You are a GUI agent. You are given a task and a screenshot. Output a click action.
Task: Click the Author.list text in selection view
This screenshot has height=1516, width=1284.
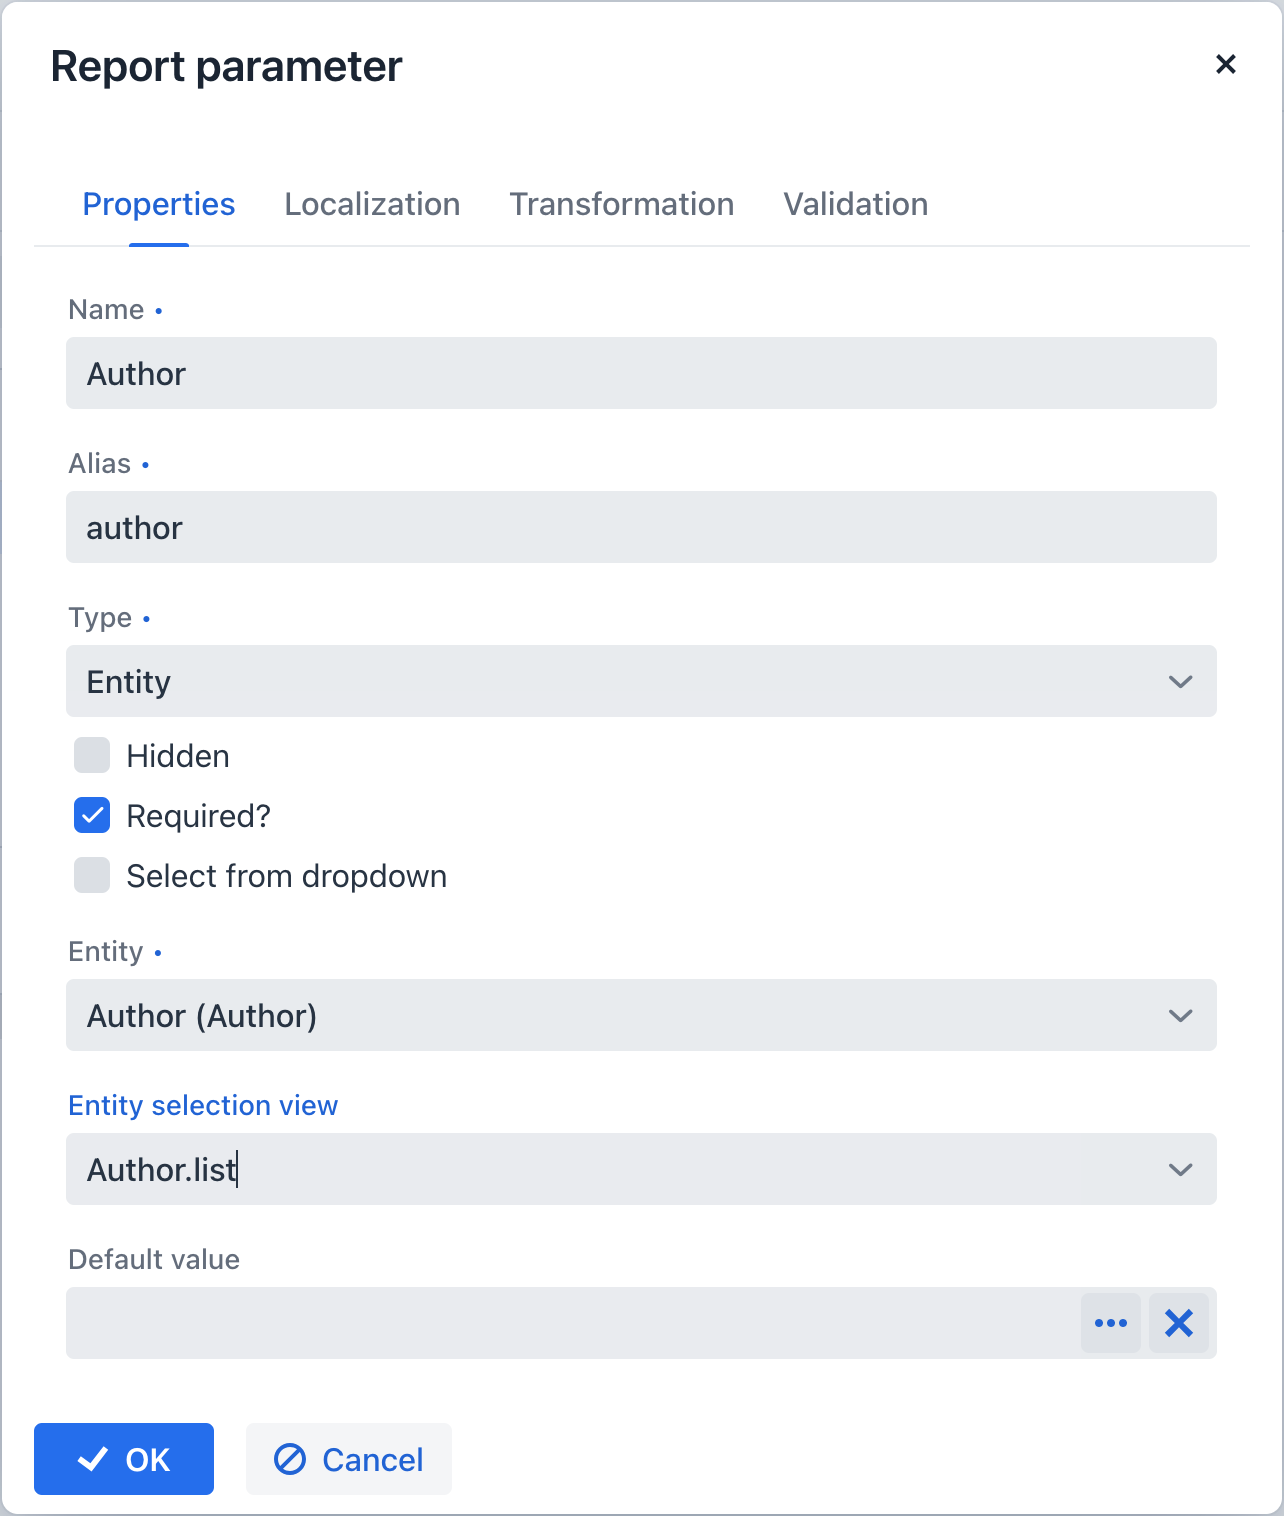(x=161, y=1170)
